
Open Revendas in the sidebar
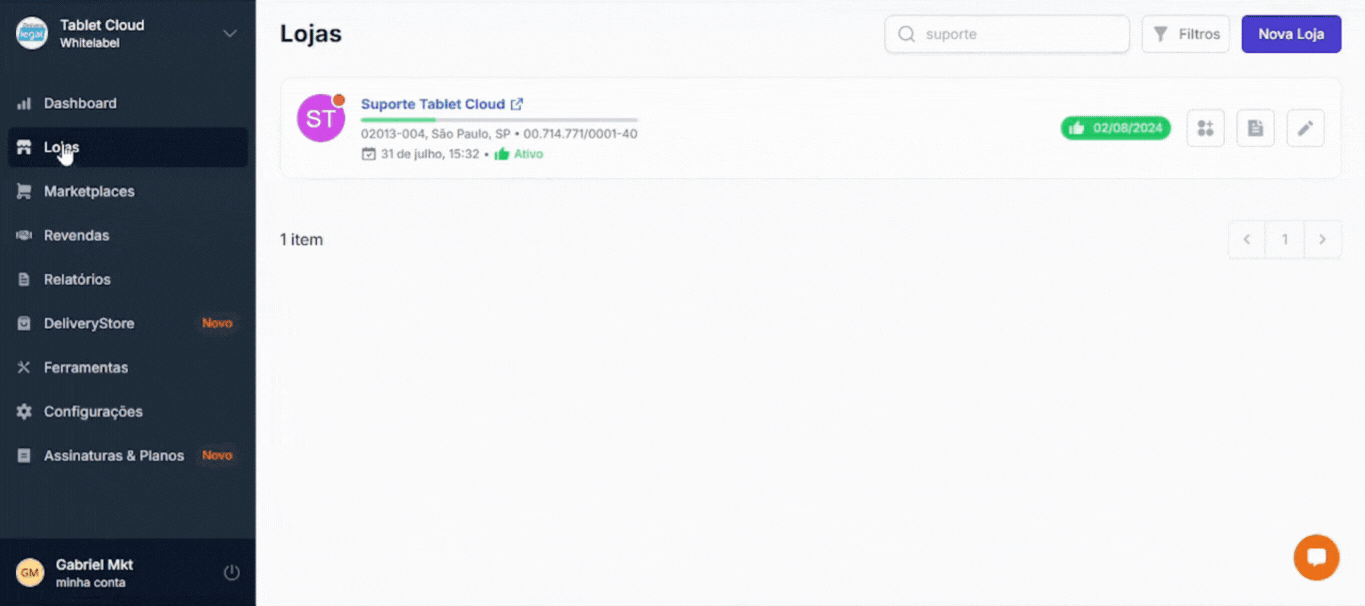[76, 235]
